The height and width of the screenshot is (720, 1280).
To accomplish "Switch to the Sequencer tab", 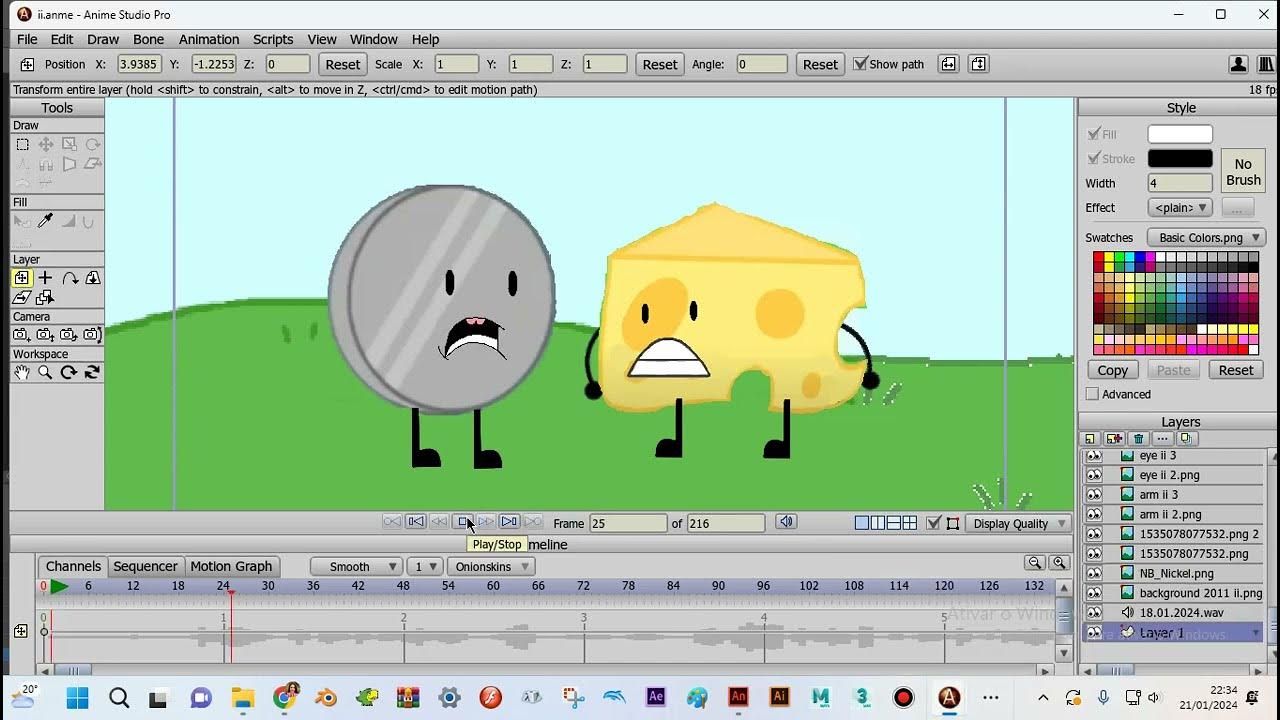I will [x=145, y=566].
